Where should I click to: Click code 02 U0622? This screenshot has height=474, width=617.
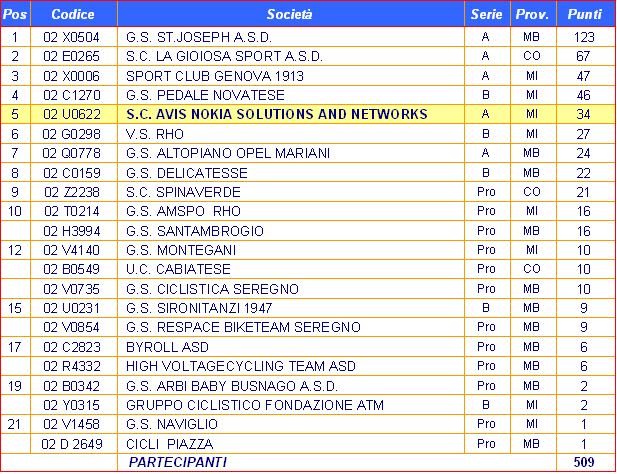coord(72,114)
